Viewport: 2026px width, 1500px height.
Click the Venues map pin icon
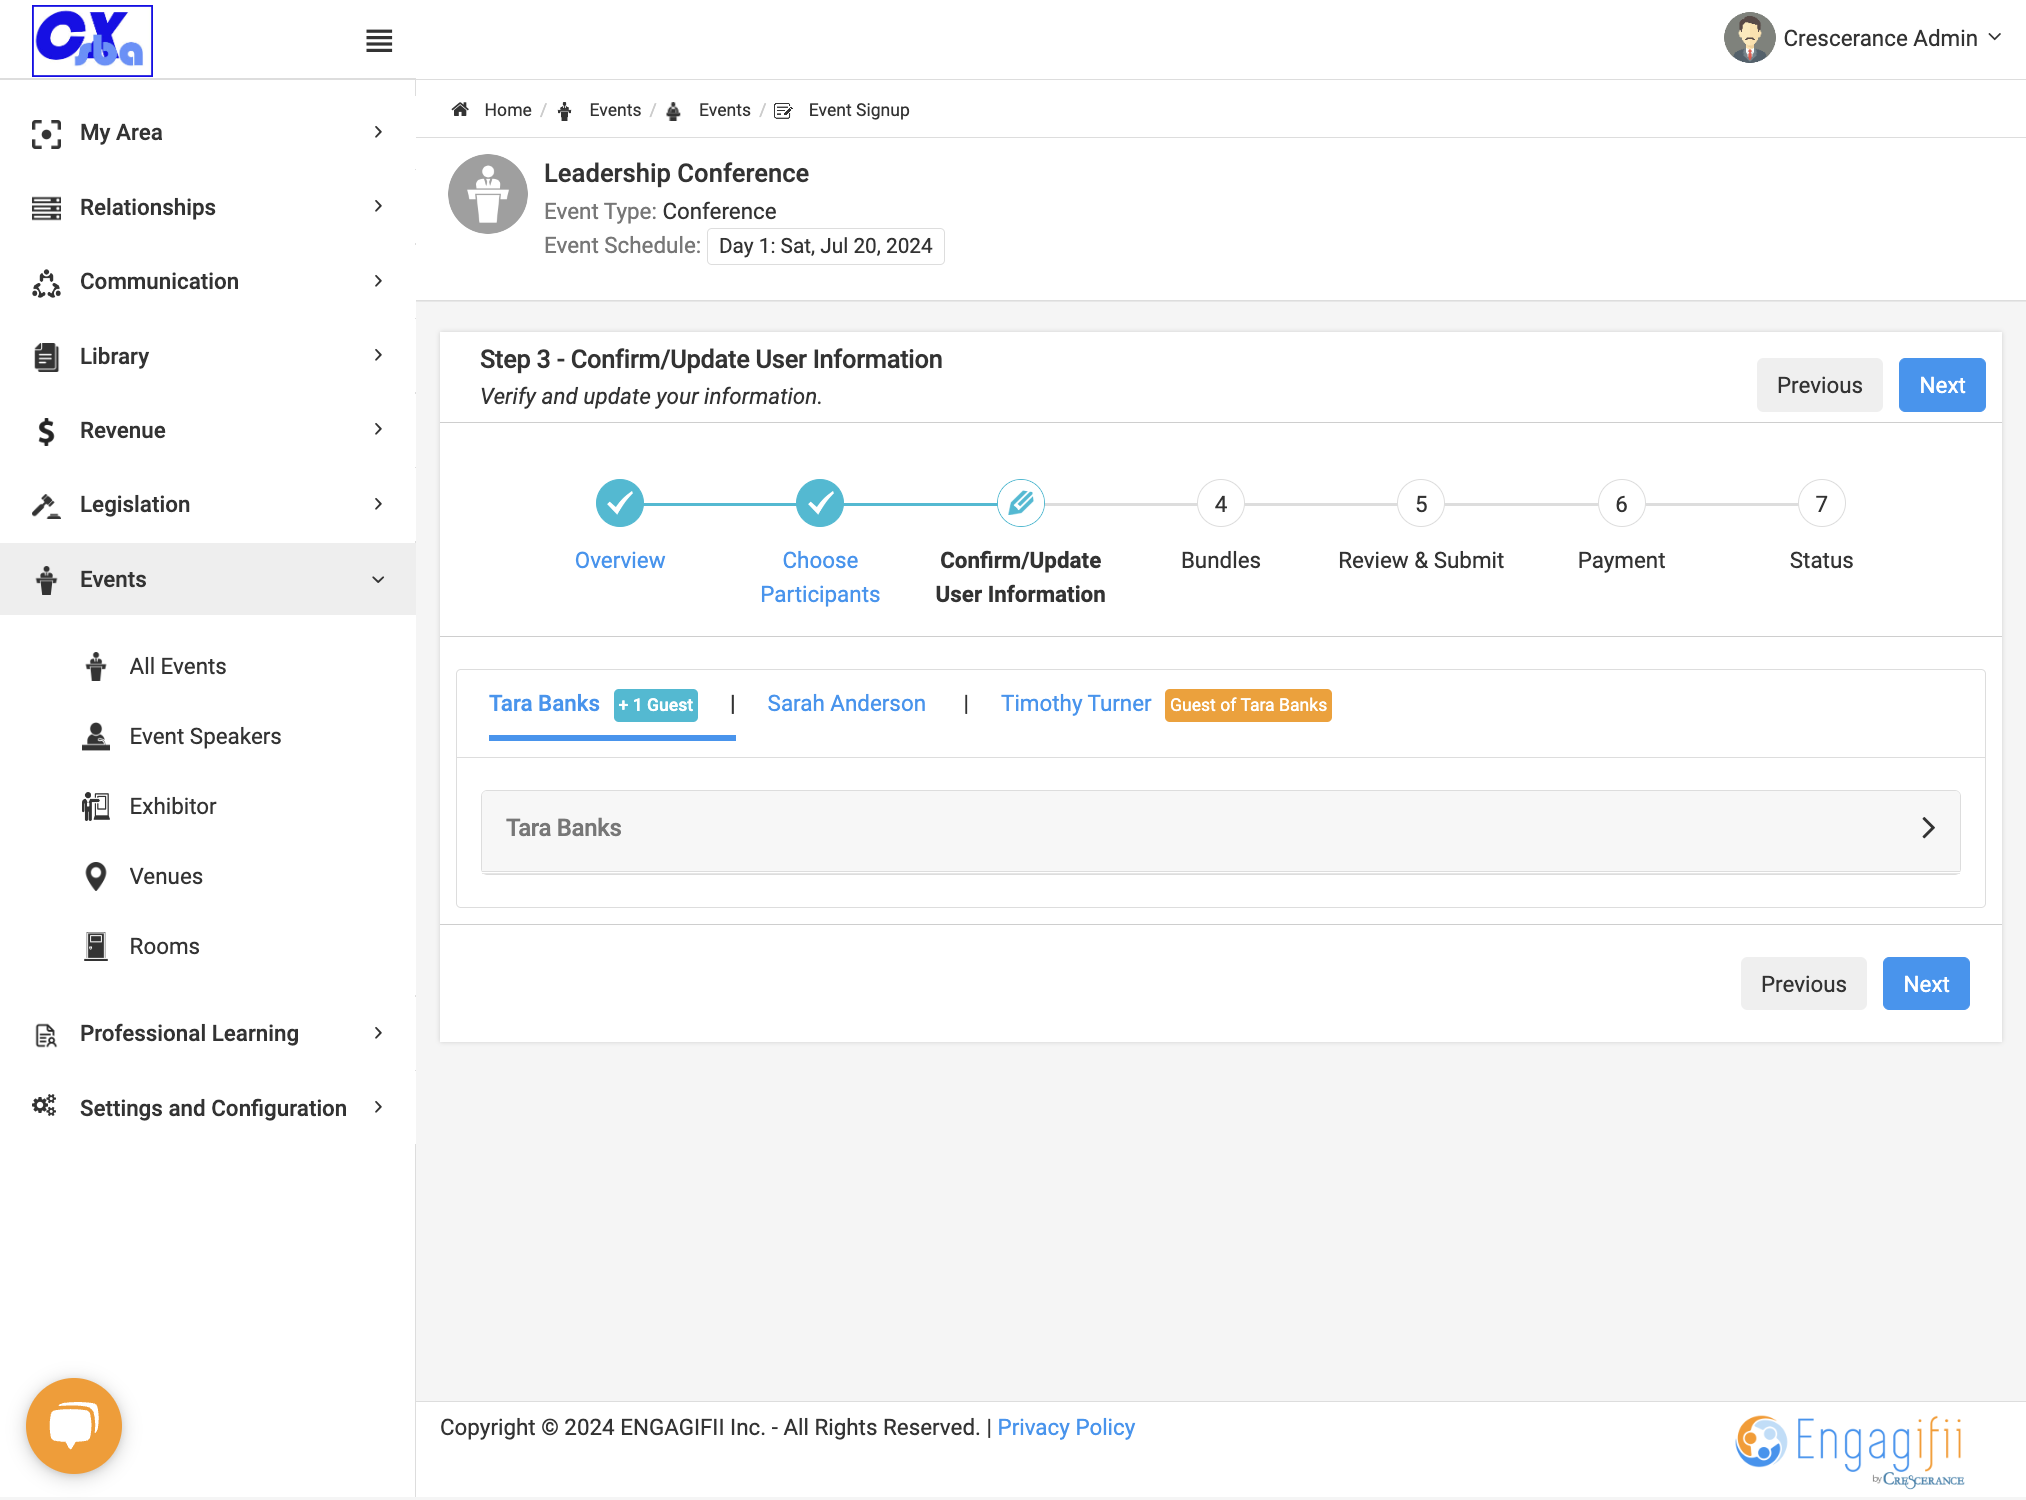96,877
